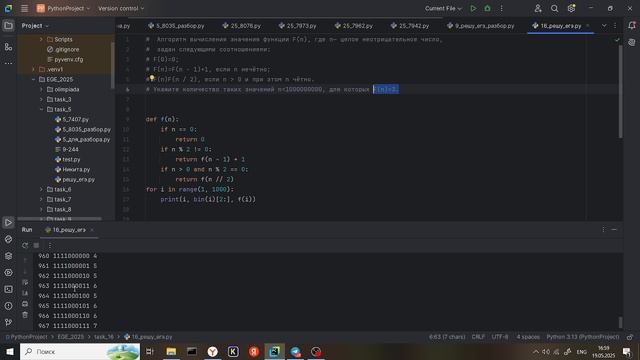
Task: Open PythonProject project dropdown
Action: [x=63, y=8]
